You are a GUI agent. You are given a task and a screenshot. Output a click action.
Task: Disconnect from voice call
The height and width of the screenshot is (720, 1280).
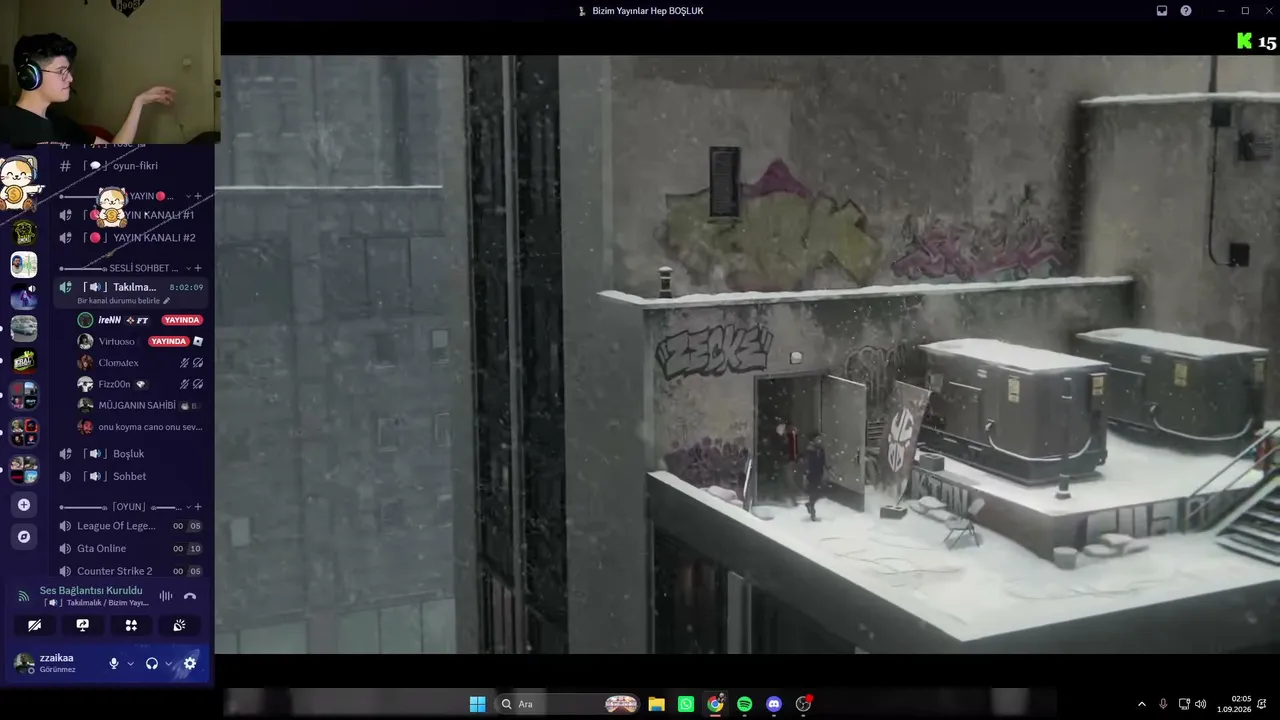click(190, 596)
